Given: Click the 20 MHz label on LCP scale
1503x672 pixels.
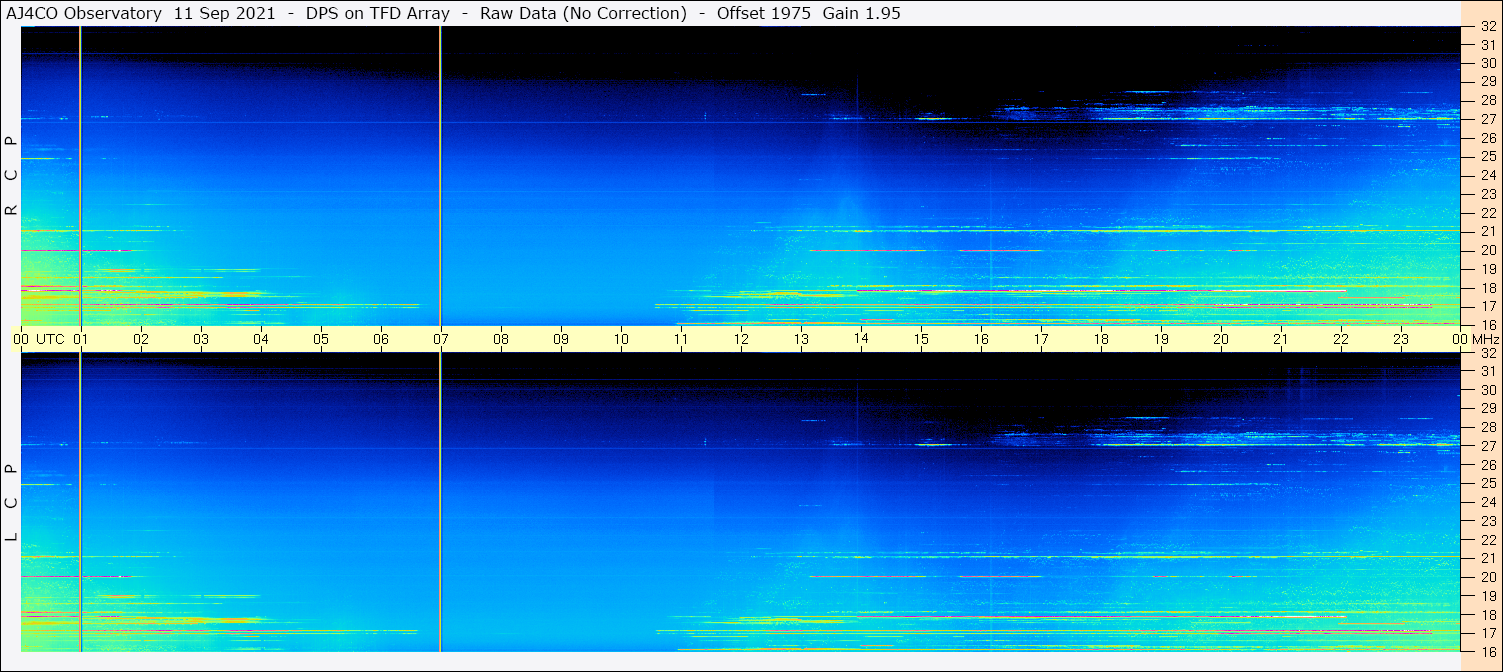Looking at the screenshot, I should point(1488,577).
